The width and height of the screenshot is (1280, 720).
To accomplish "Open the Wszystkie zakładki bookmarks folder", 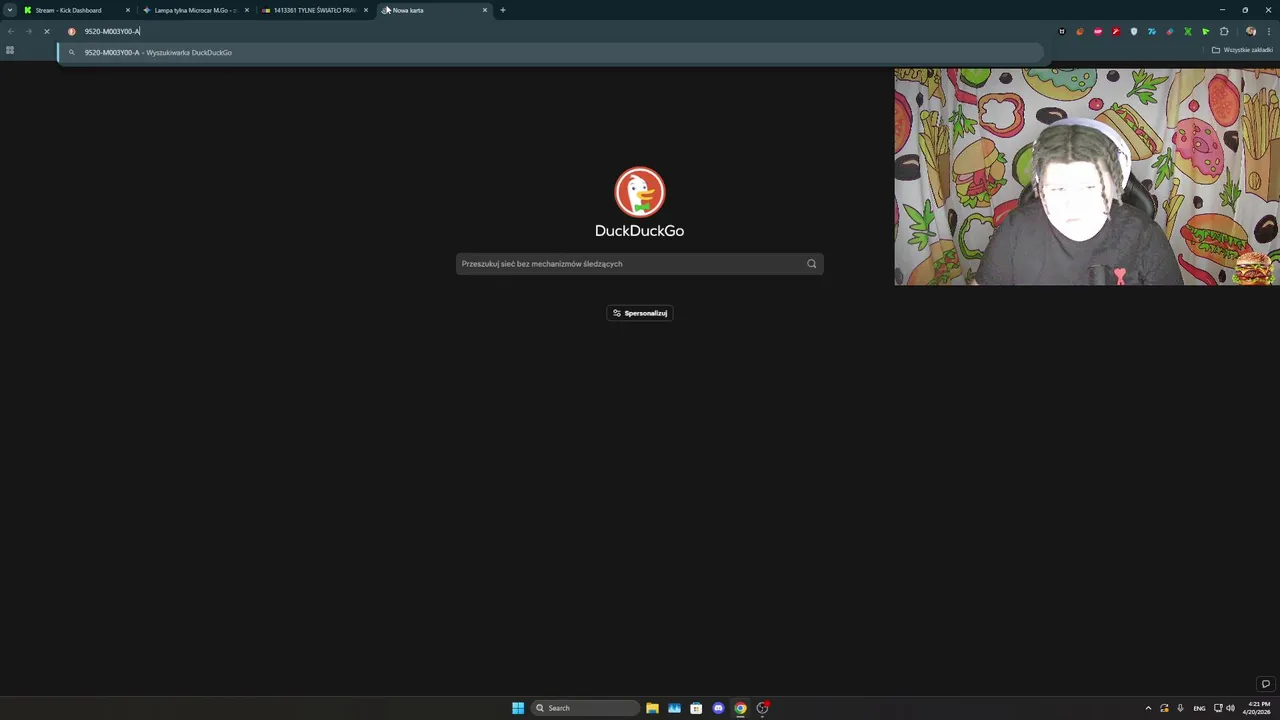I will pos(1242,50).
